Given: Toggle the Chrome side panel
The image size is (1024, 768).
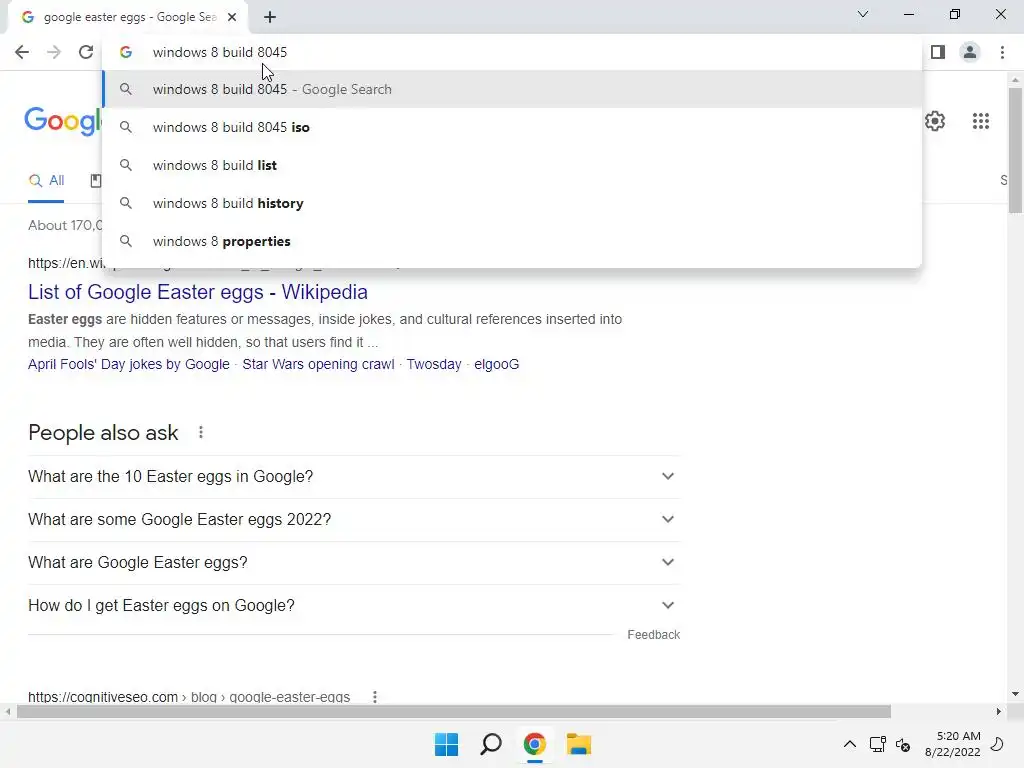Looking at the screenshot, I should tap(938, 52).
